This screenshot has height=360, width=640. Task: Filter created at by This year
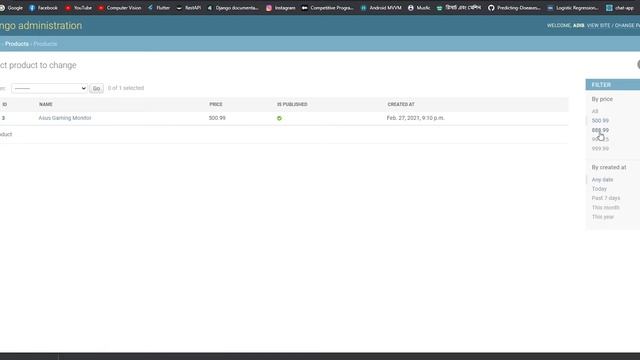point(603,217)
